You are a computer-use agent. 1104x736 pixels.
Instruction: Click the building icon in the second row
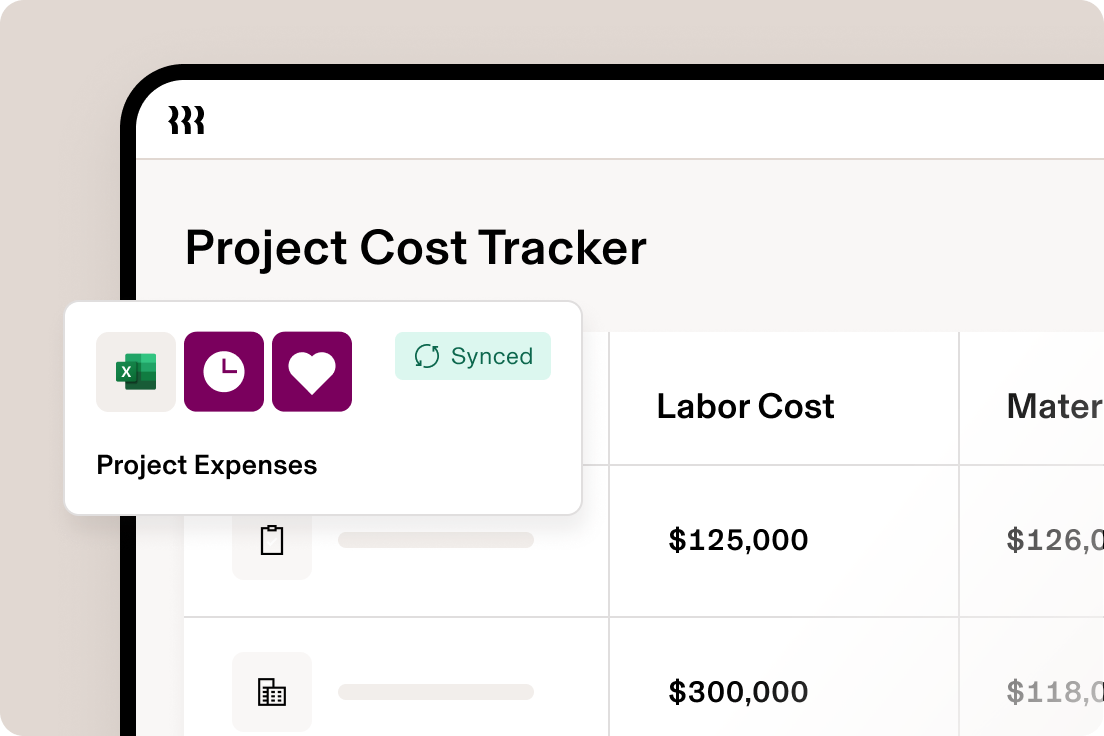pos(271,691)
